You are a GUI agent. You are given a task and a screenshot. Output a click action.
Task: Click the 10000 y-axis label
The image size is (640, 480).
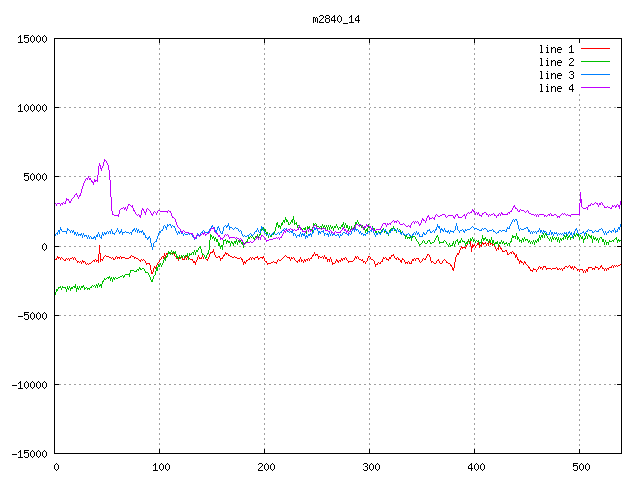point(32,108)
